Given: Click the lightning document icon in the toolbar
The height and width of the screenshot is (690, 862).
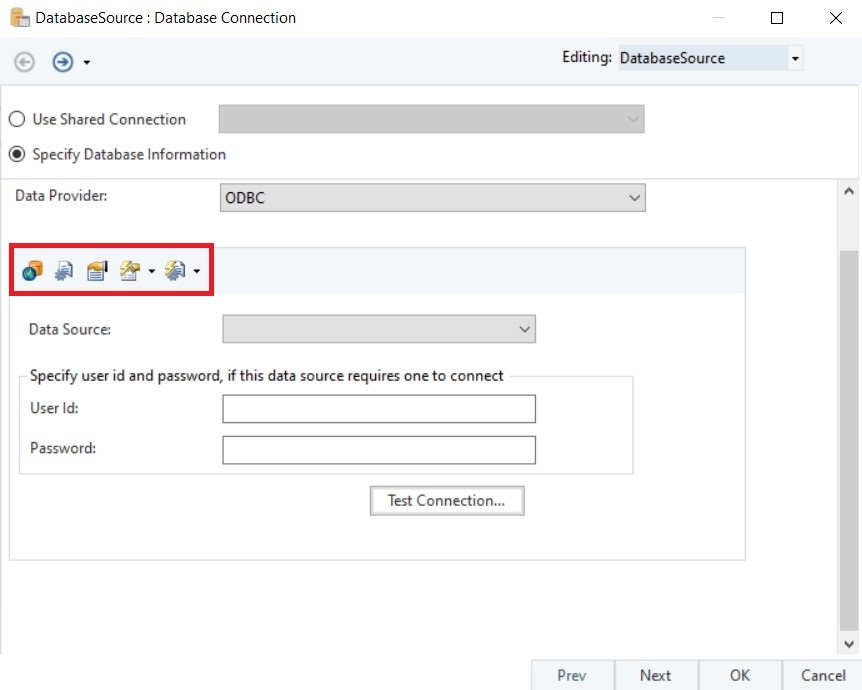Looking at the screenshot, I should 130,271.
